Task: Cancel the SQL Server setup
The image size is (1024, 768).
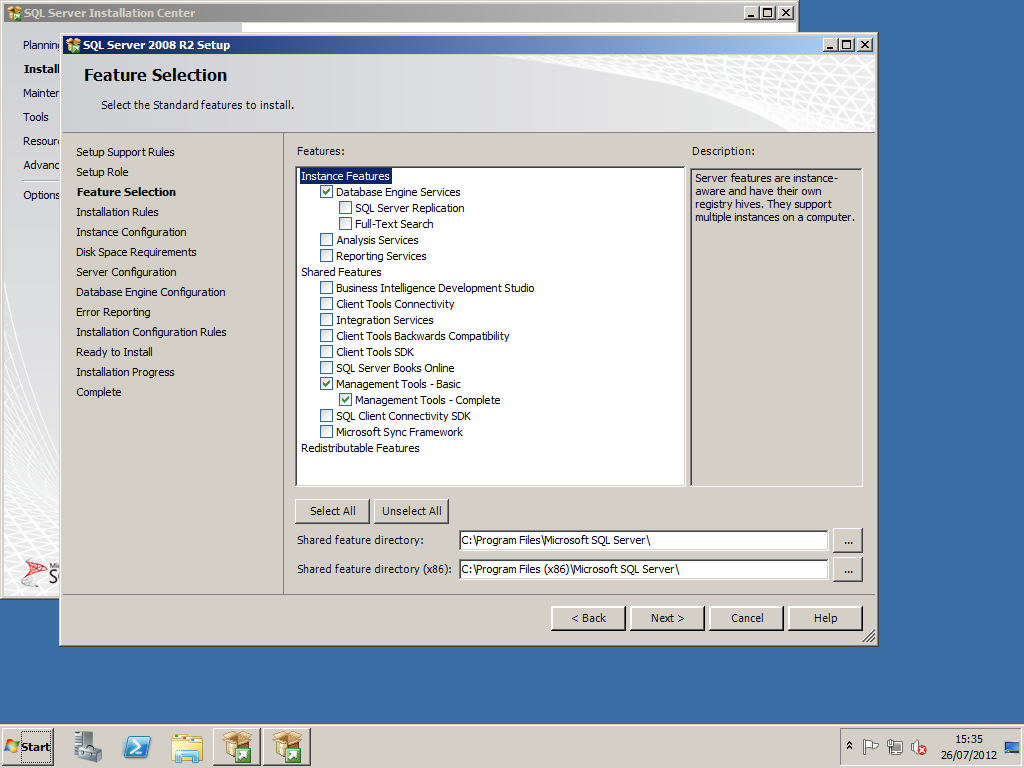Action: pos(746,618)
